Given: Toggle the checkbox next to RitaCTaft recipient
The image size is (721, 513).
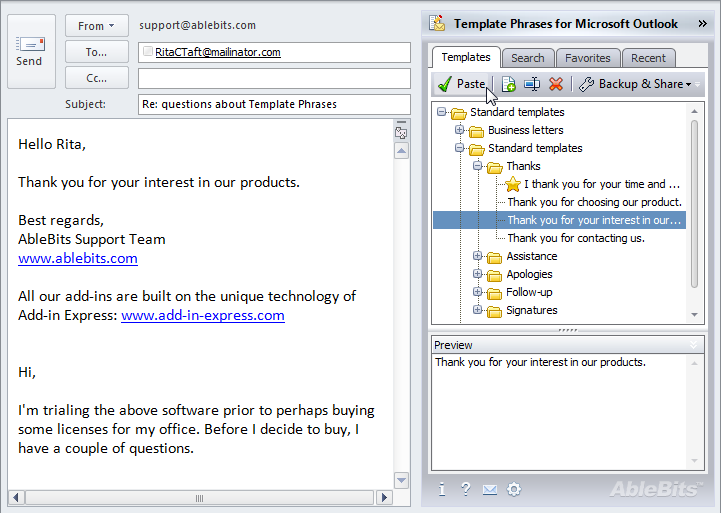Looking at the screenshot, I should pyautogui.click(x=148, y=51).
